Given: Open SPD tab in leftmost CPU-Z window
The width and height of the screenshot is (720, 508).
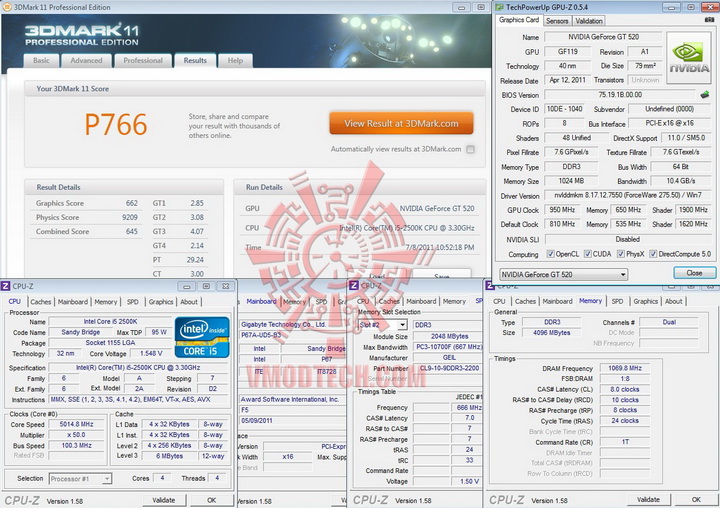Looking at the screenshot, I should (x=133, y=302).
